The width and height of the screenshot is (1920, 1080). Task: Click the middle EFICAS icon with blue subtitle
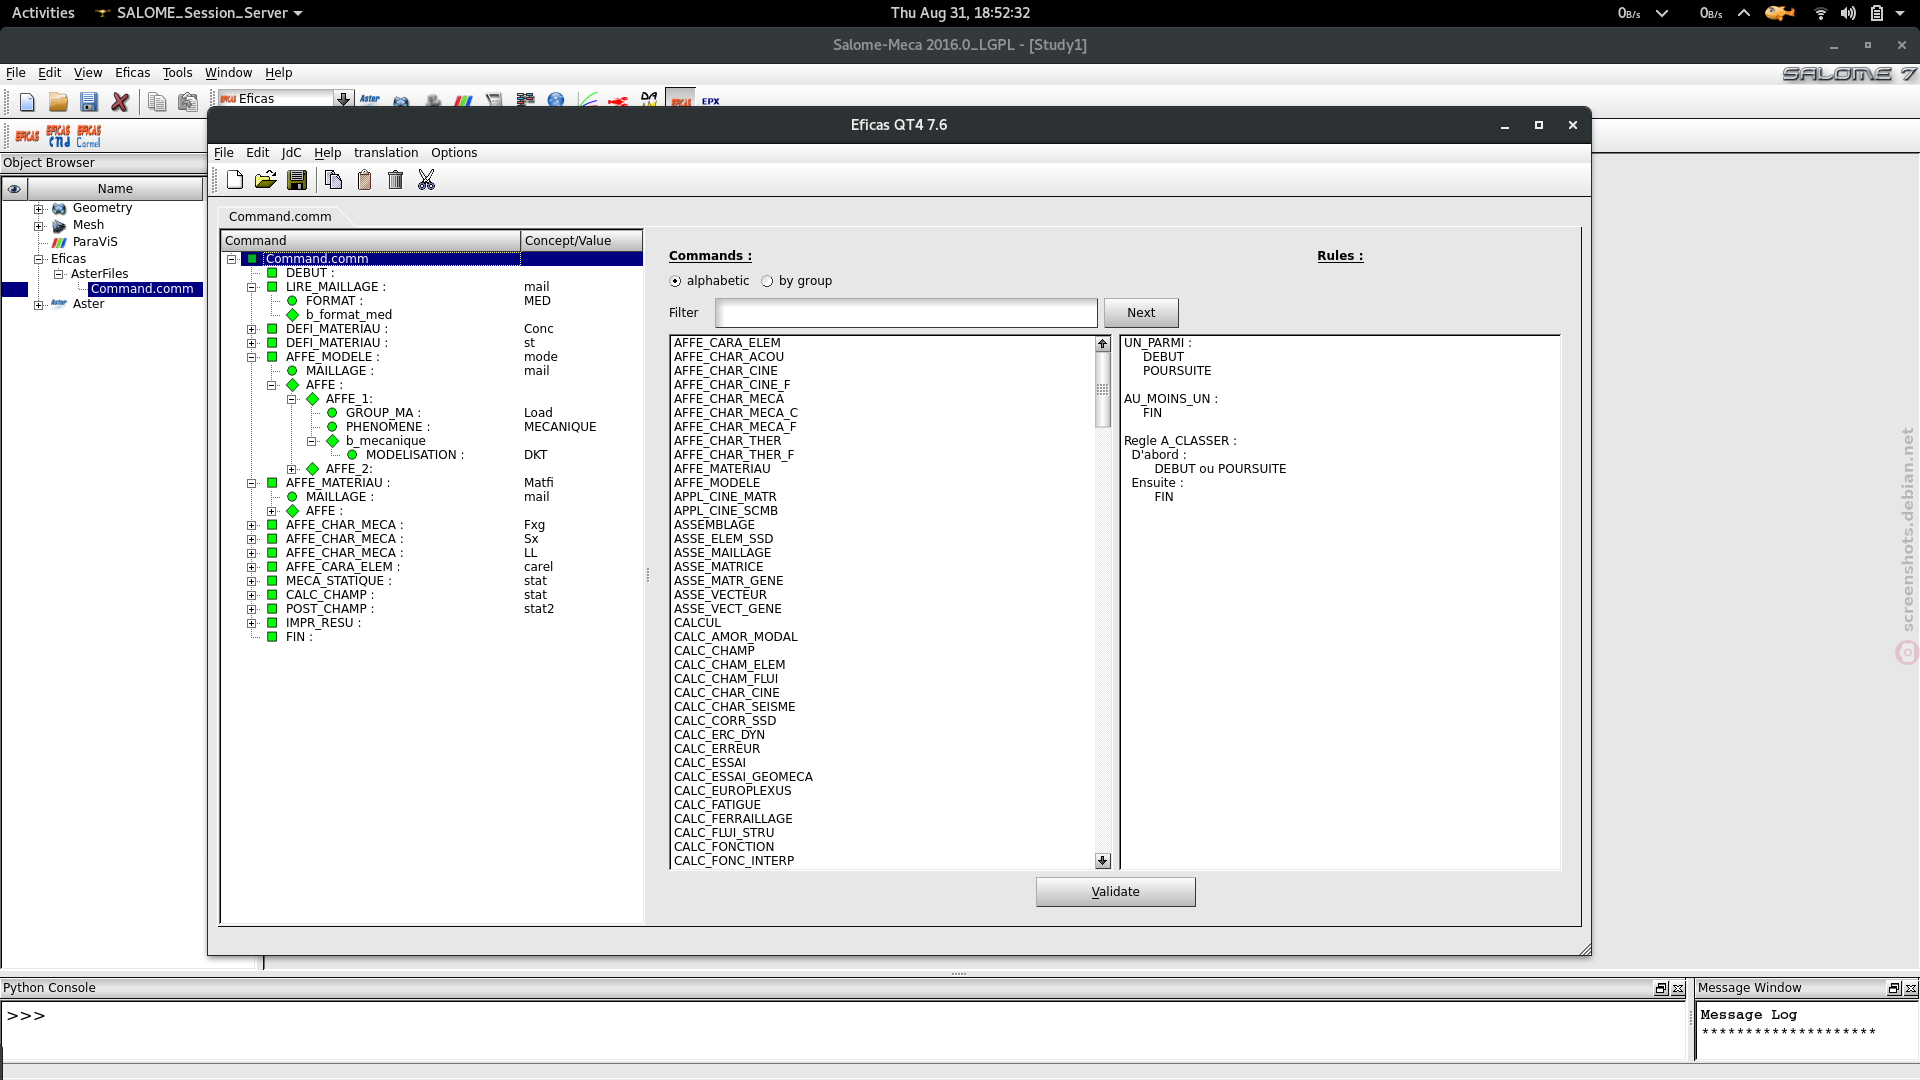[x=58, y=135]
